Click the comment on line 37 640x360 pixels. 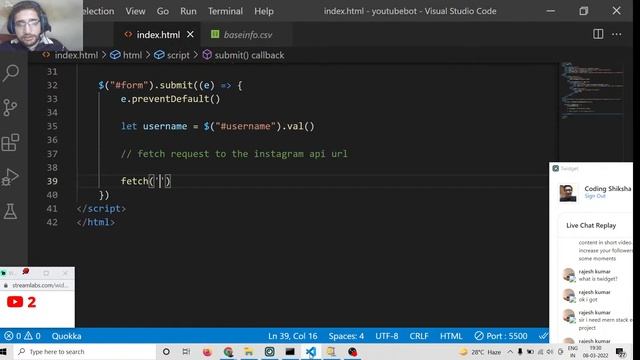234,154
